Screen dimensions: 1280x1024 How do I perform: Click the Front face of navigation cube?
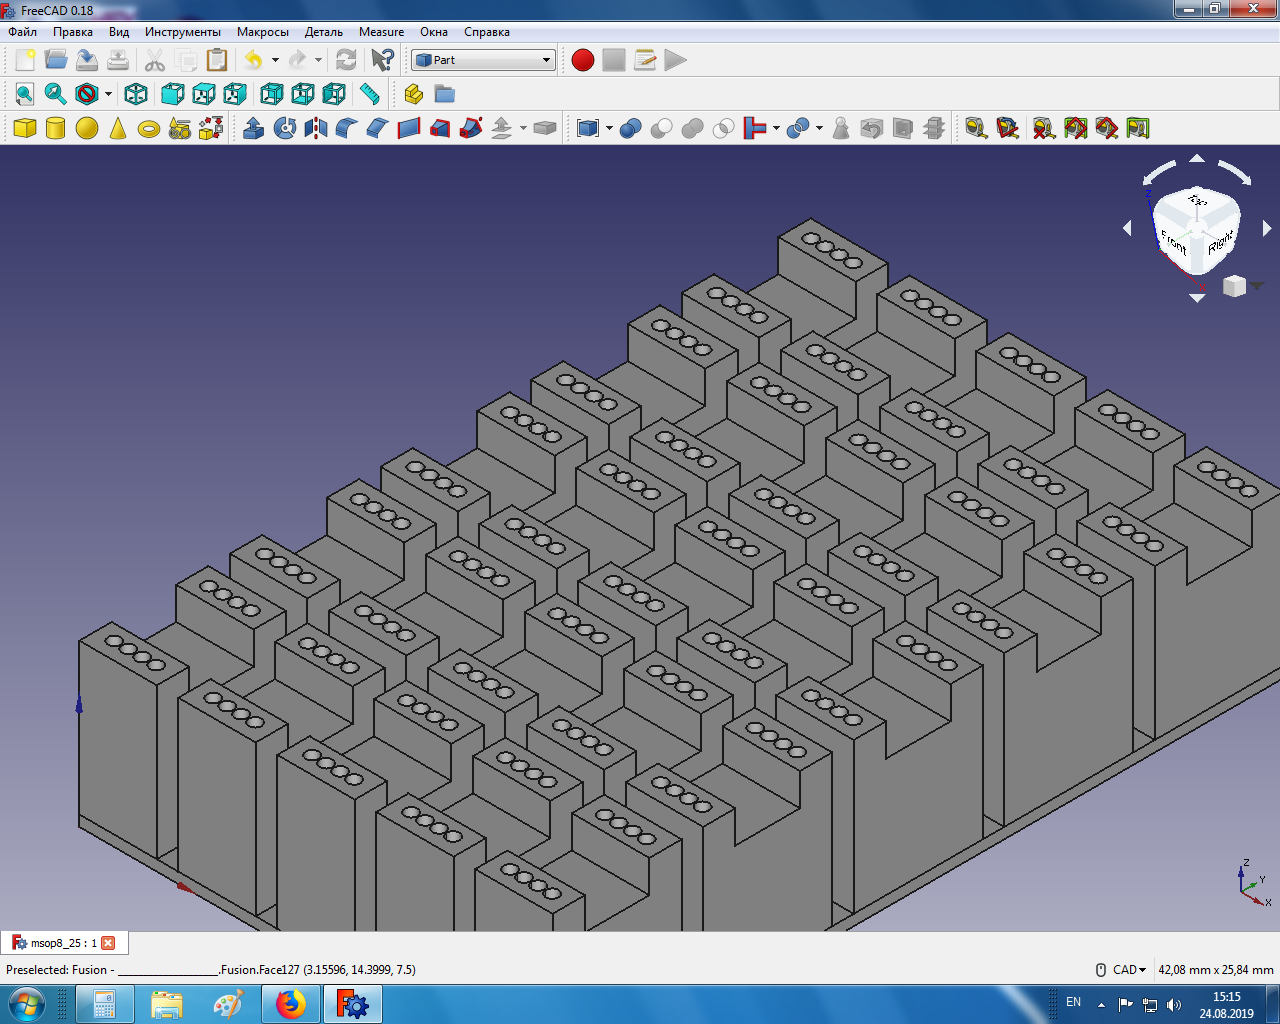pyautogui.click(x=1175, y=241)
